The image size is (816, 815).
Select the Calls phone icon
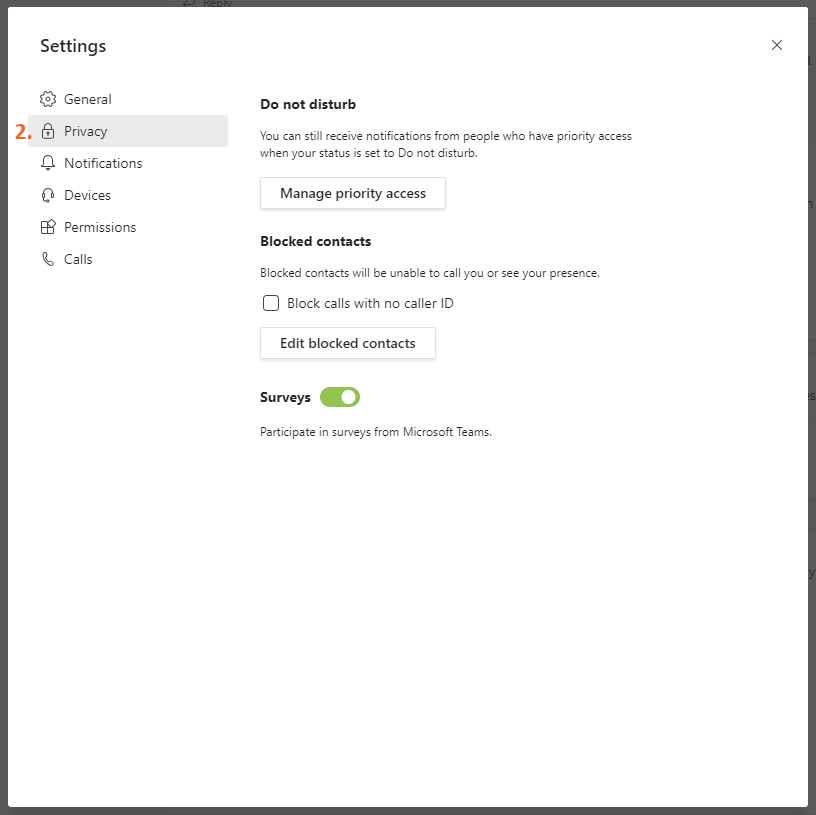point(47,259)
